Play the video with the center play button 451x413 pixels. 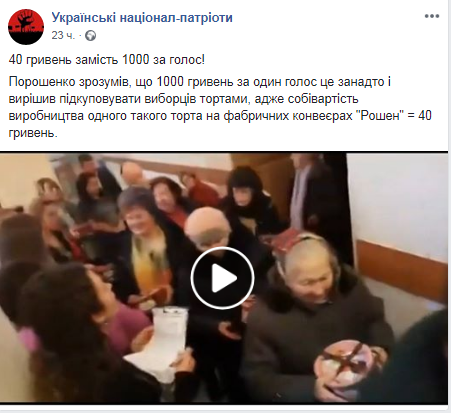pos(222,278)
